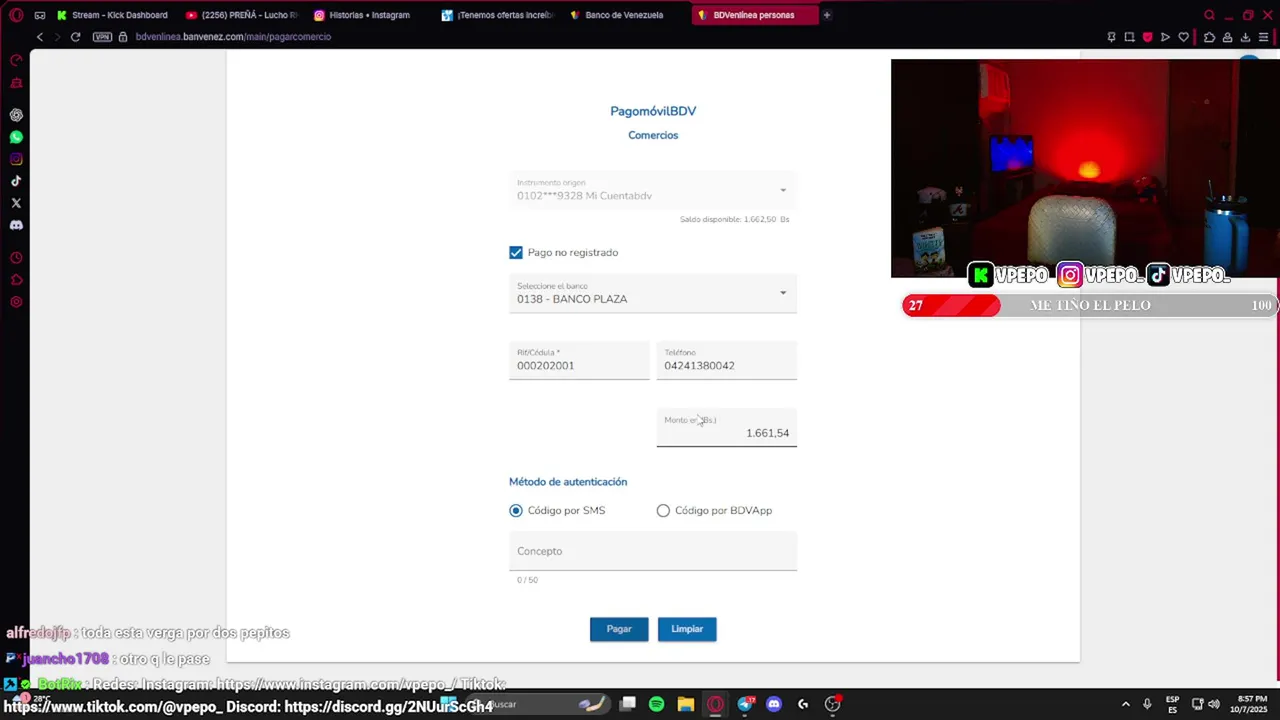Open Task View from the taskbar

coord(627,704)
